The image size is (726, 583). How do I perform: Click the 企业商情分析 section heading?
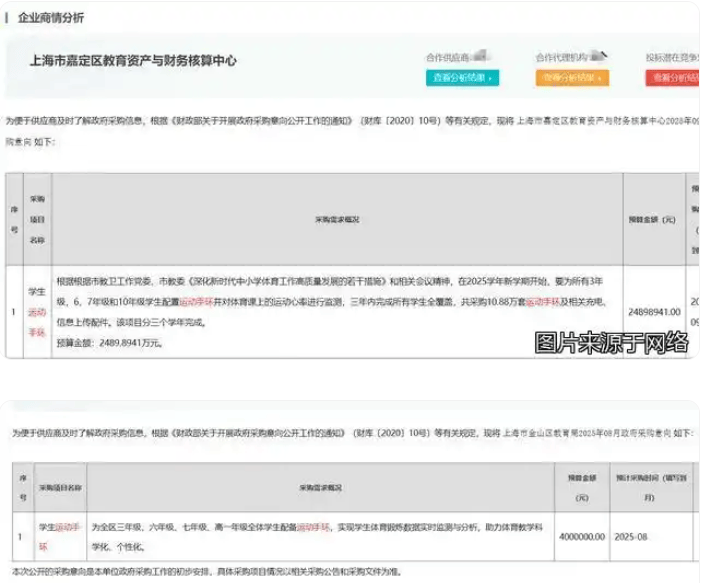point(51,18)
